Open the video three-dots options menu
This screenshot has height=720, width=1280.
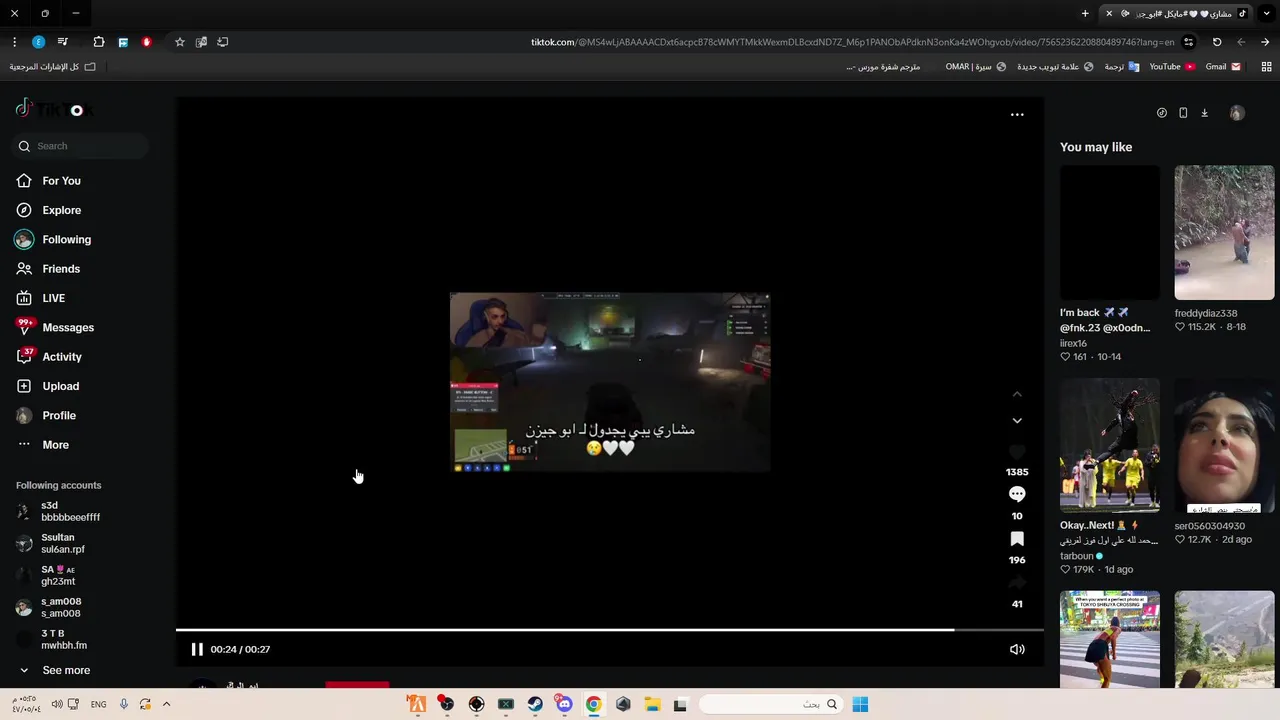1017,115
